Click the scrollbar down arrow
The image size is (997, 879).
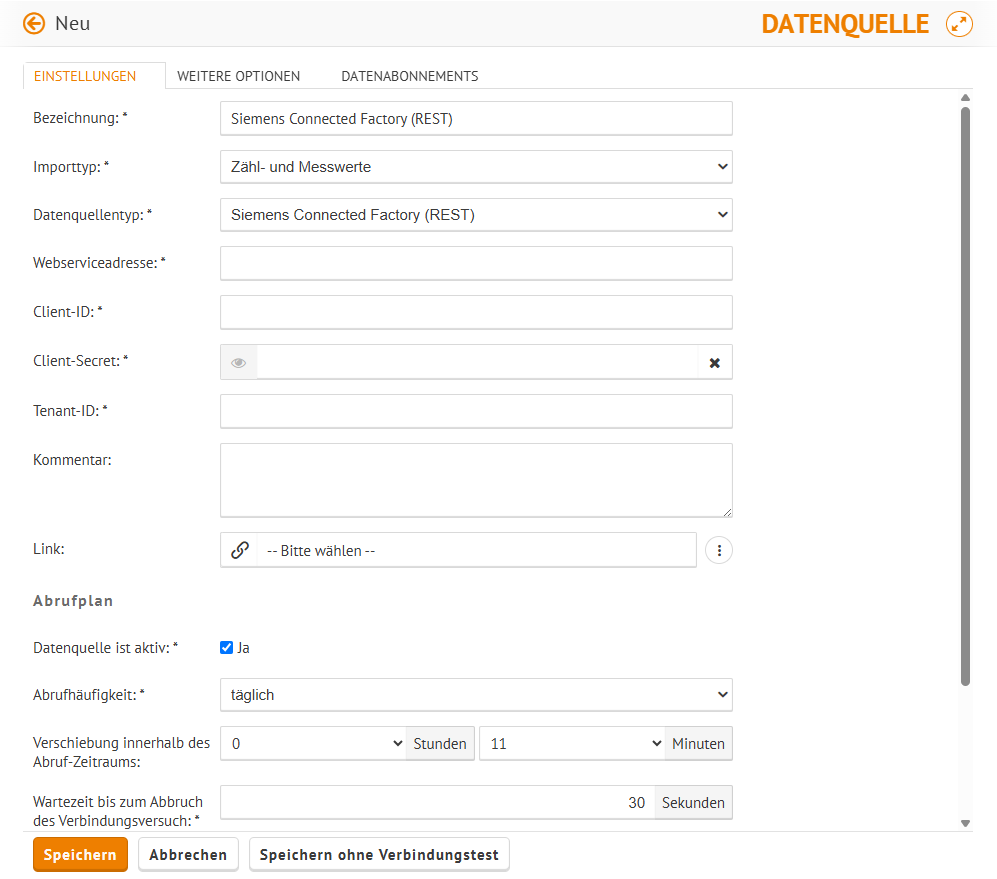pyautogui.click(x=965, y=823)
